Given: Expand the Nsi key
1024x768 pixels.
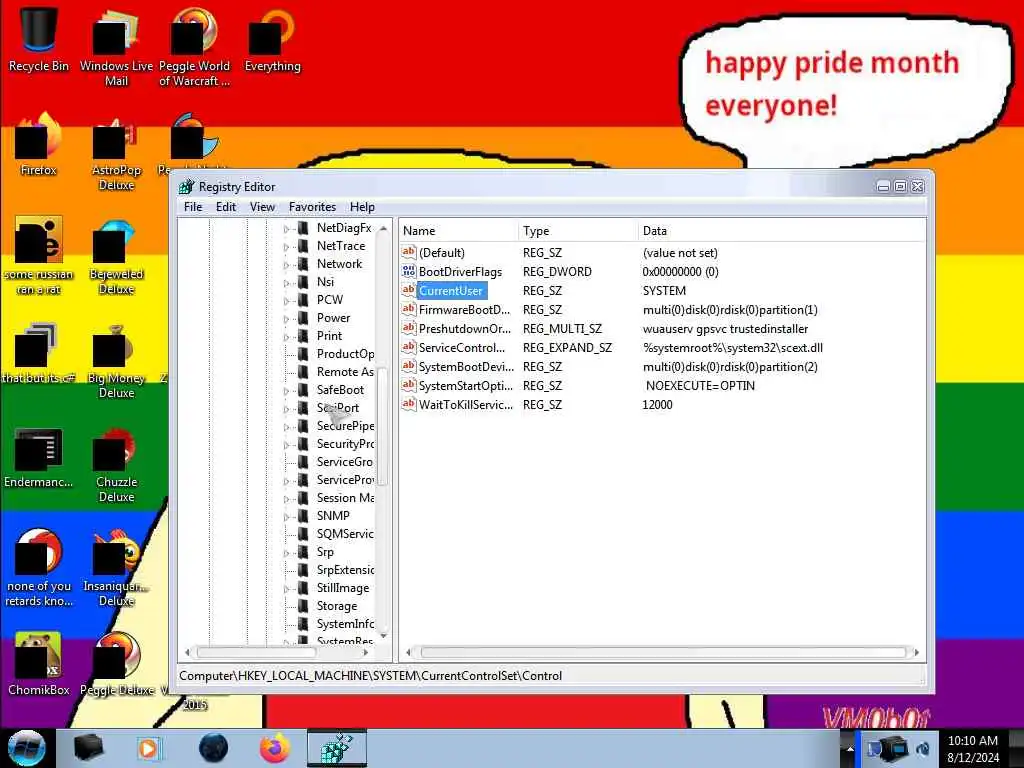Looking at the screenshot, I should pos(286,283).
